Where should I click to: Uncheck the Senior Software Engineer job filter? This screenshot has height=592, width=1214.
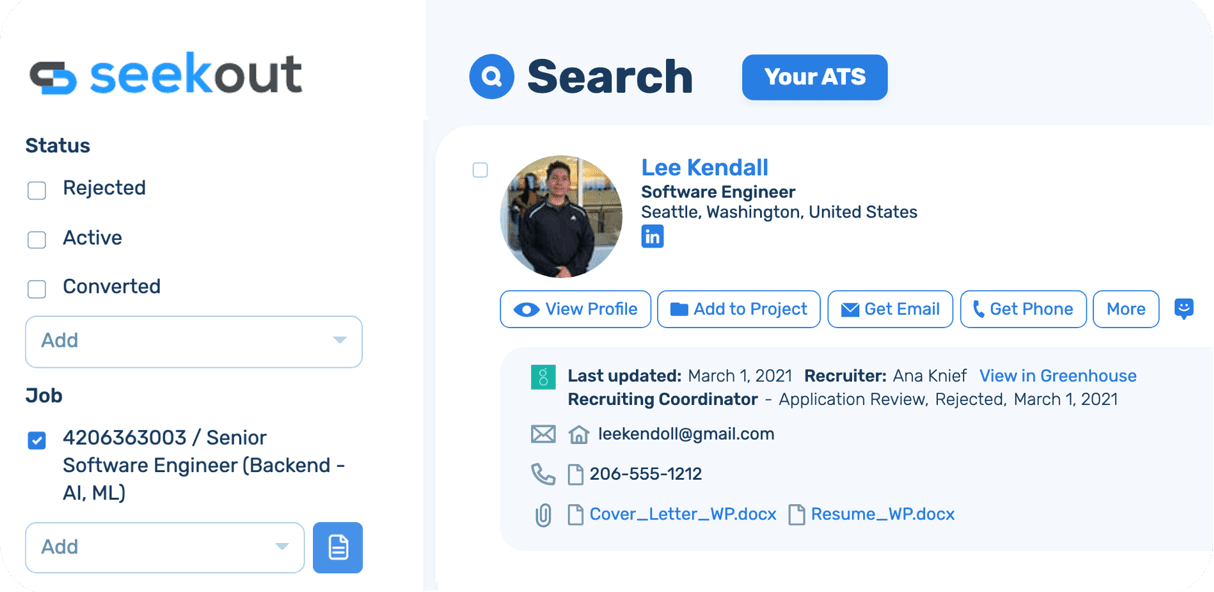(x=37, y=440)
